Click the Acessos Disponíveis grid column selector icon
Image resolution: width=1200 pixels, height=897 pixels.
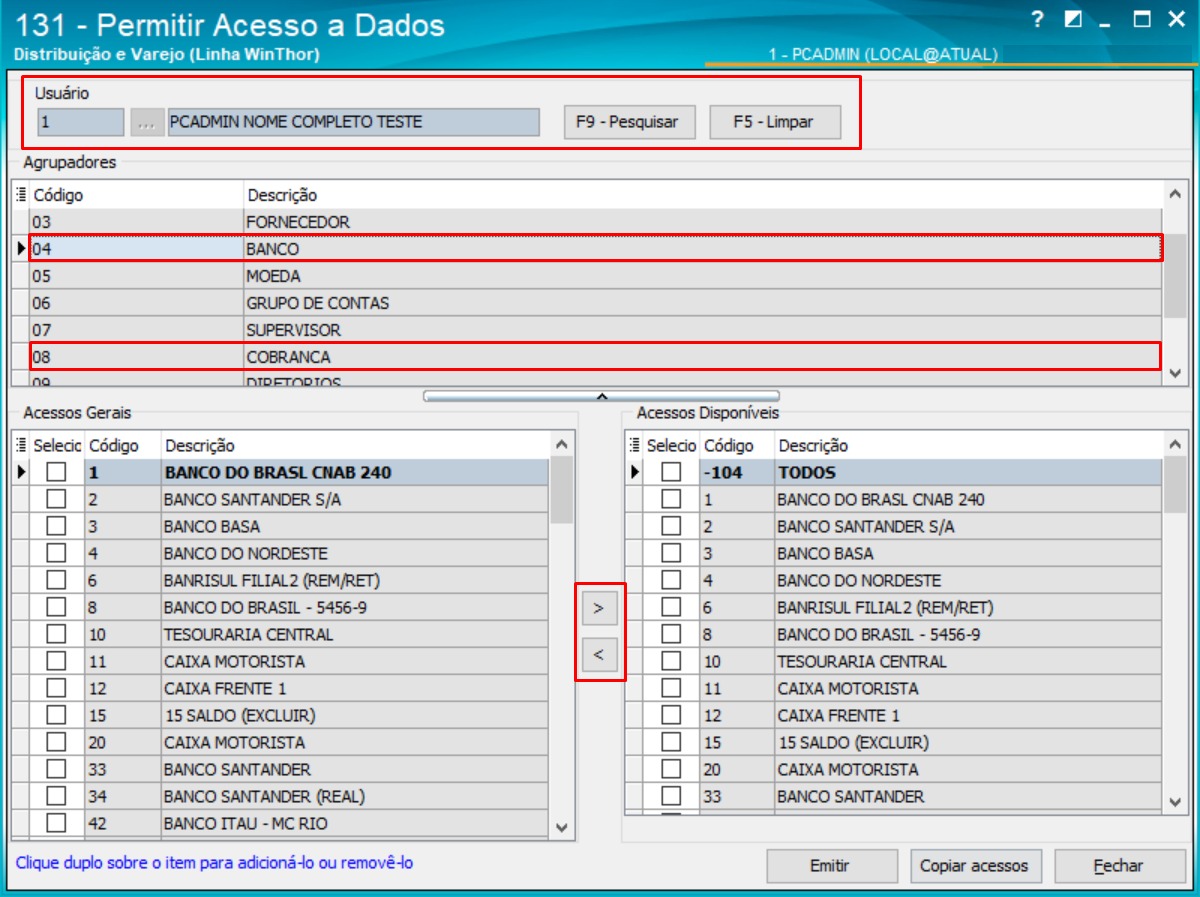[636, 445]
